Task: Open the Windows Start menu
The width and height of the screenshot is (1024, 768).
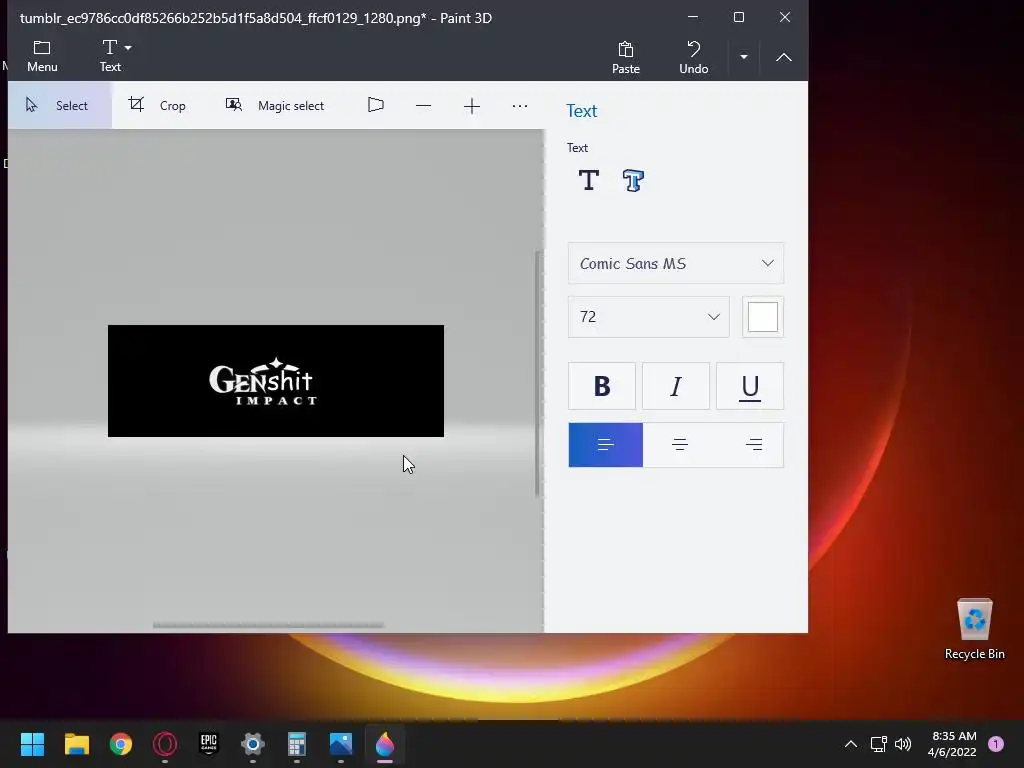Action: tap(32, 744)
